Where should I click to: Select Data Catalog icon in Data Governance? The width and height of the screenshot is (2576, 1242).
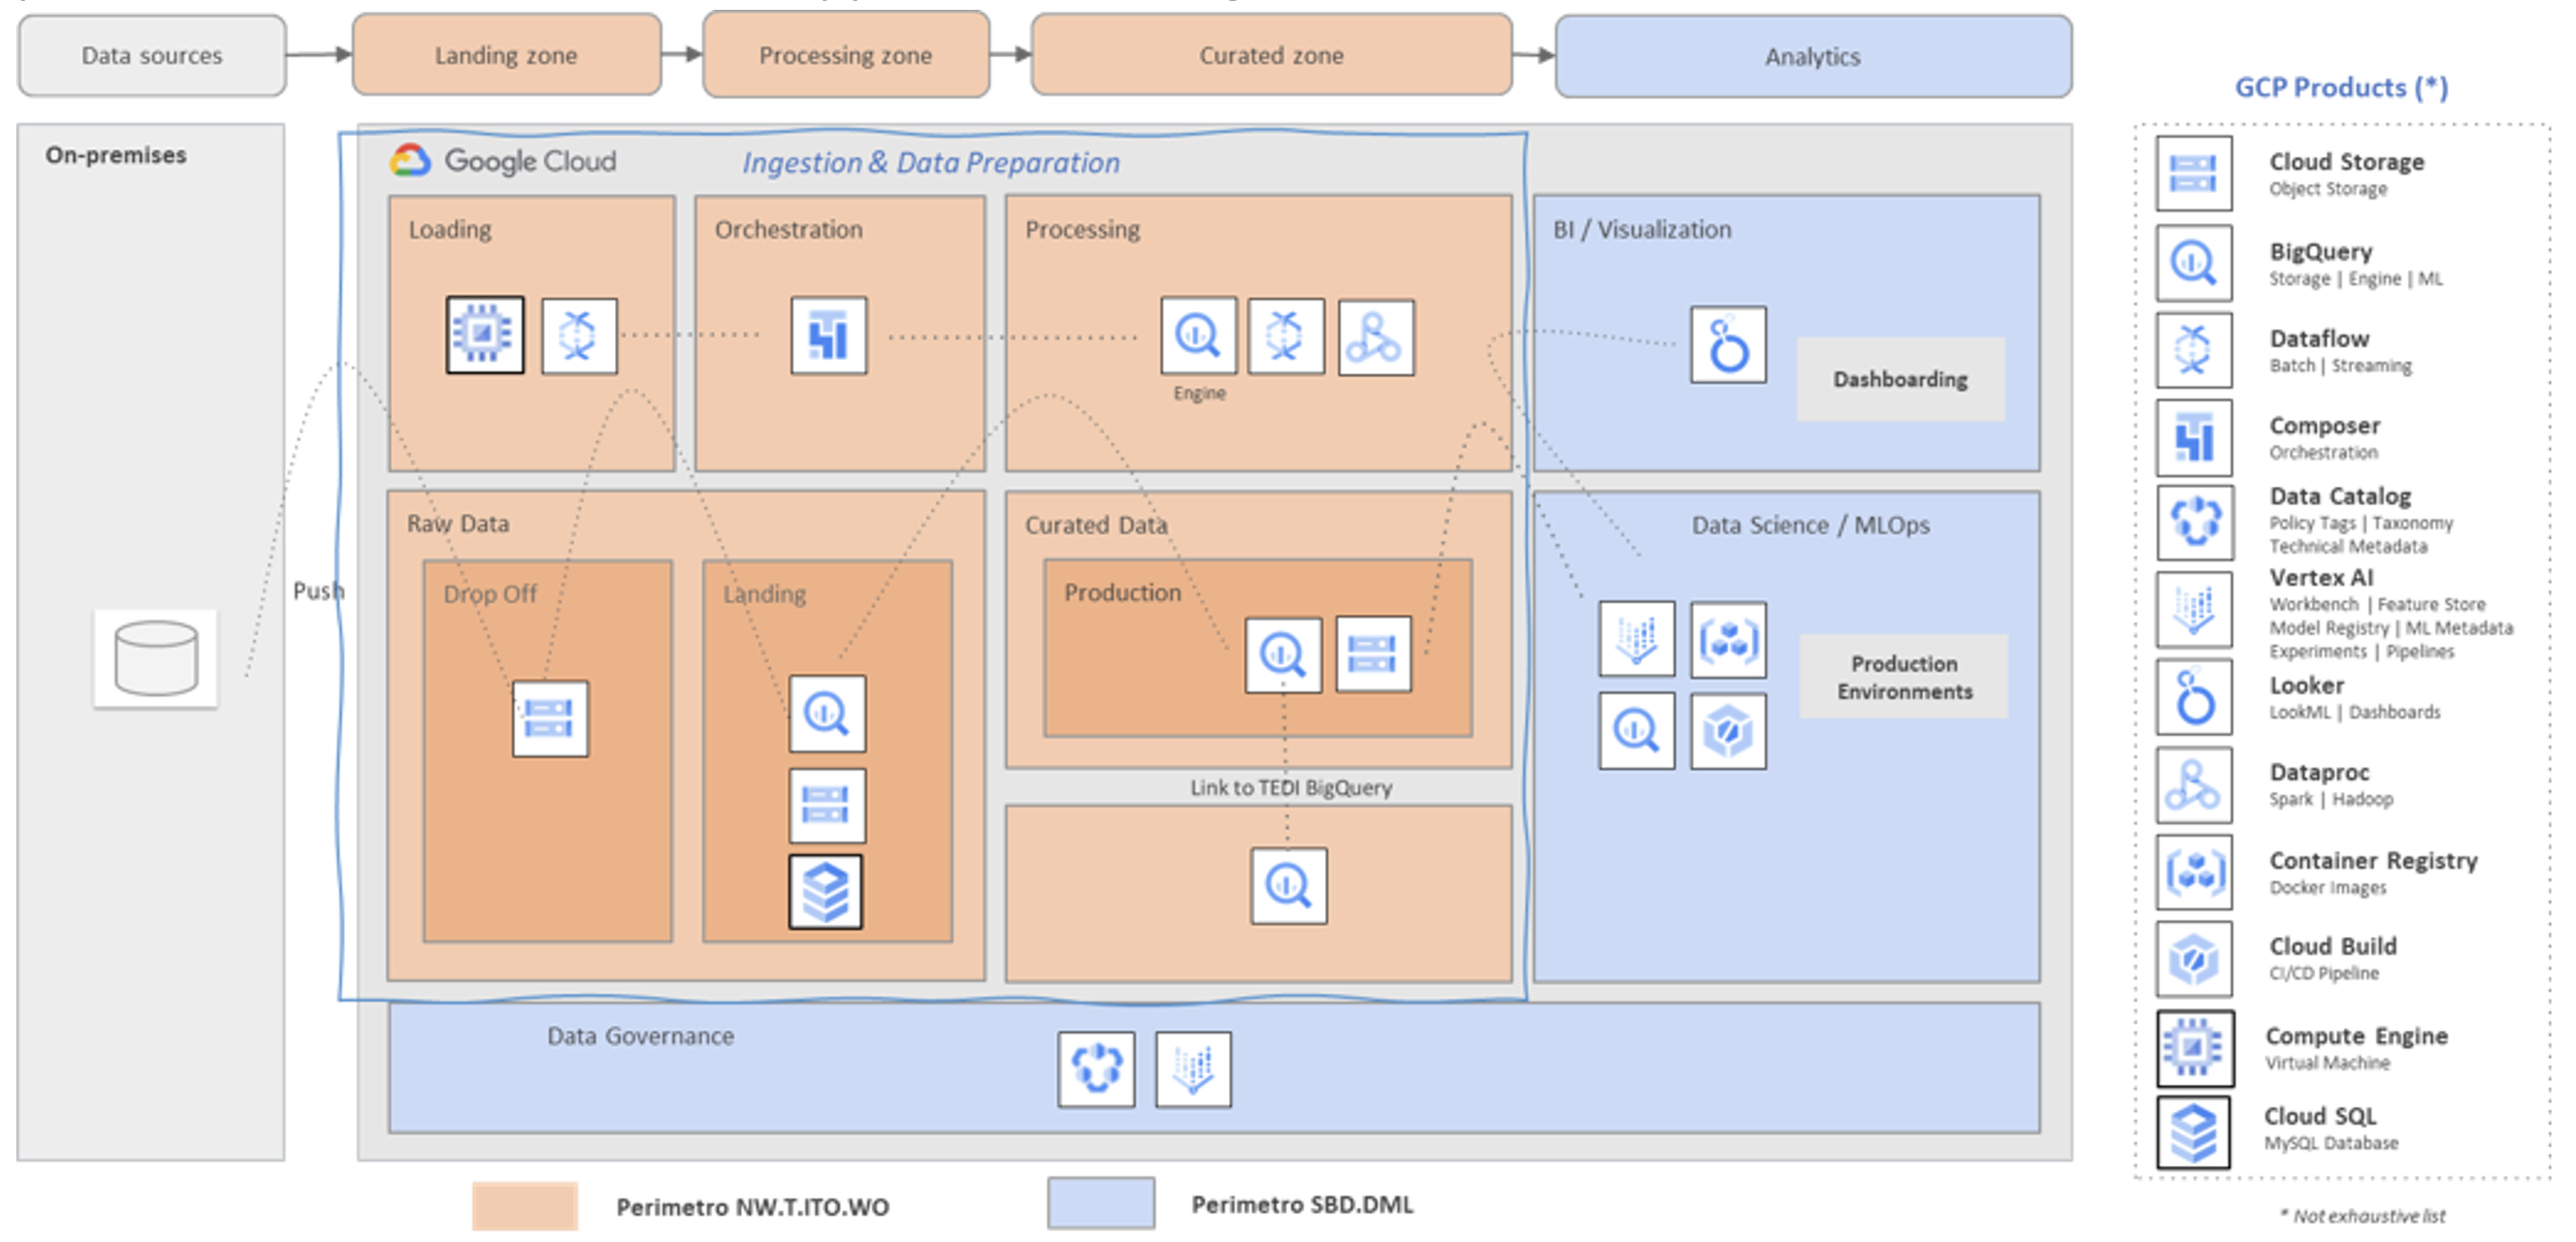(1097, 1069)
